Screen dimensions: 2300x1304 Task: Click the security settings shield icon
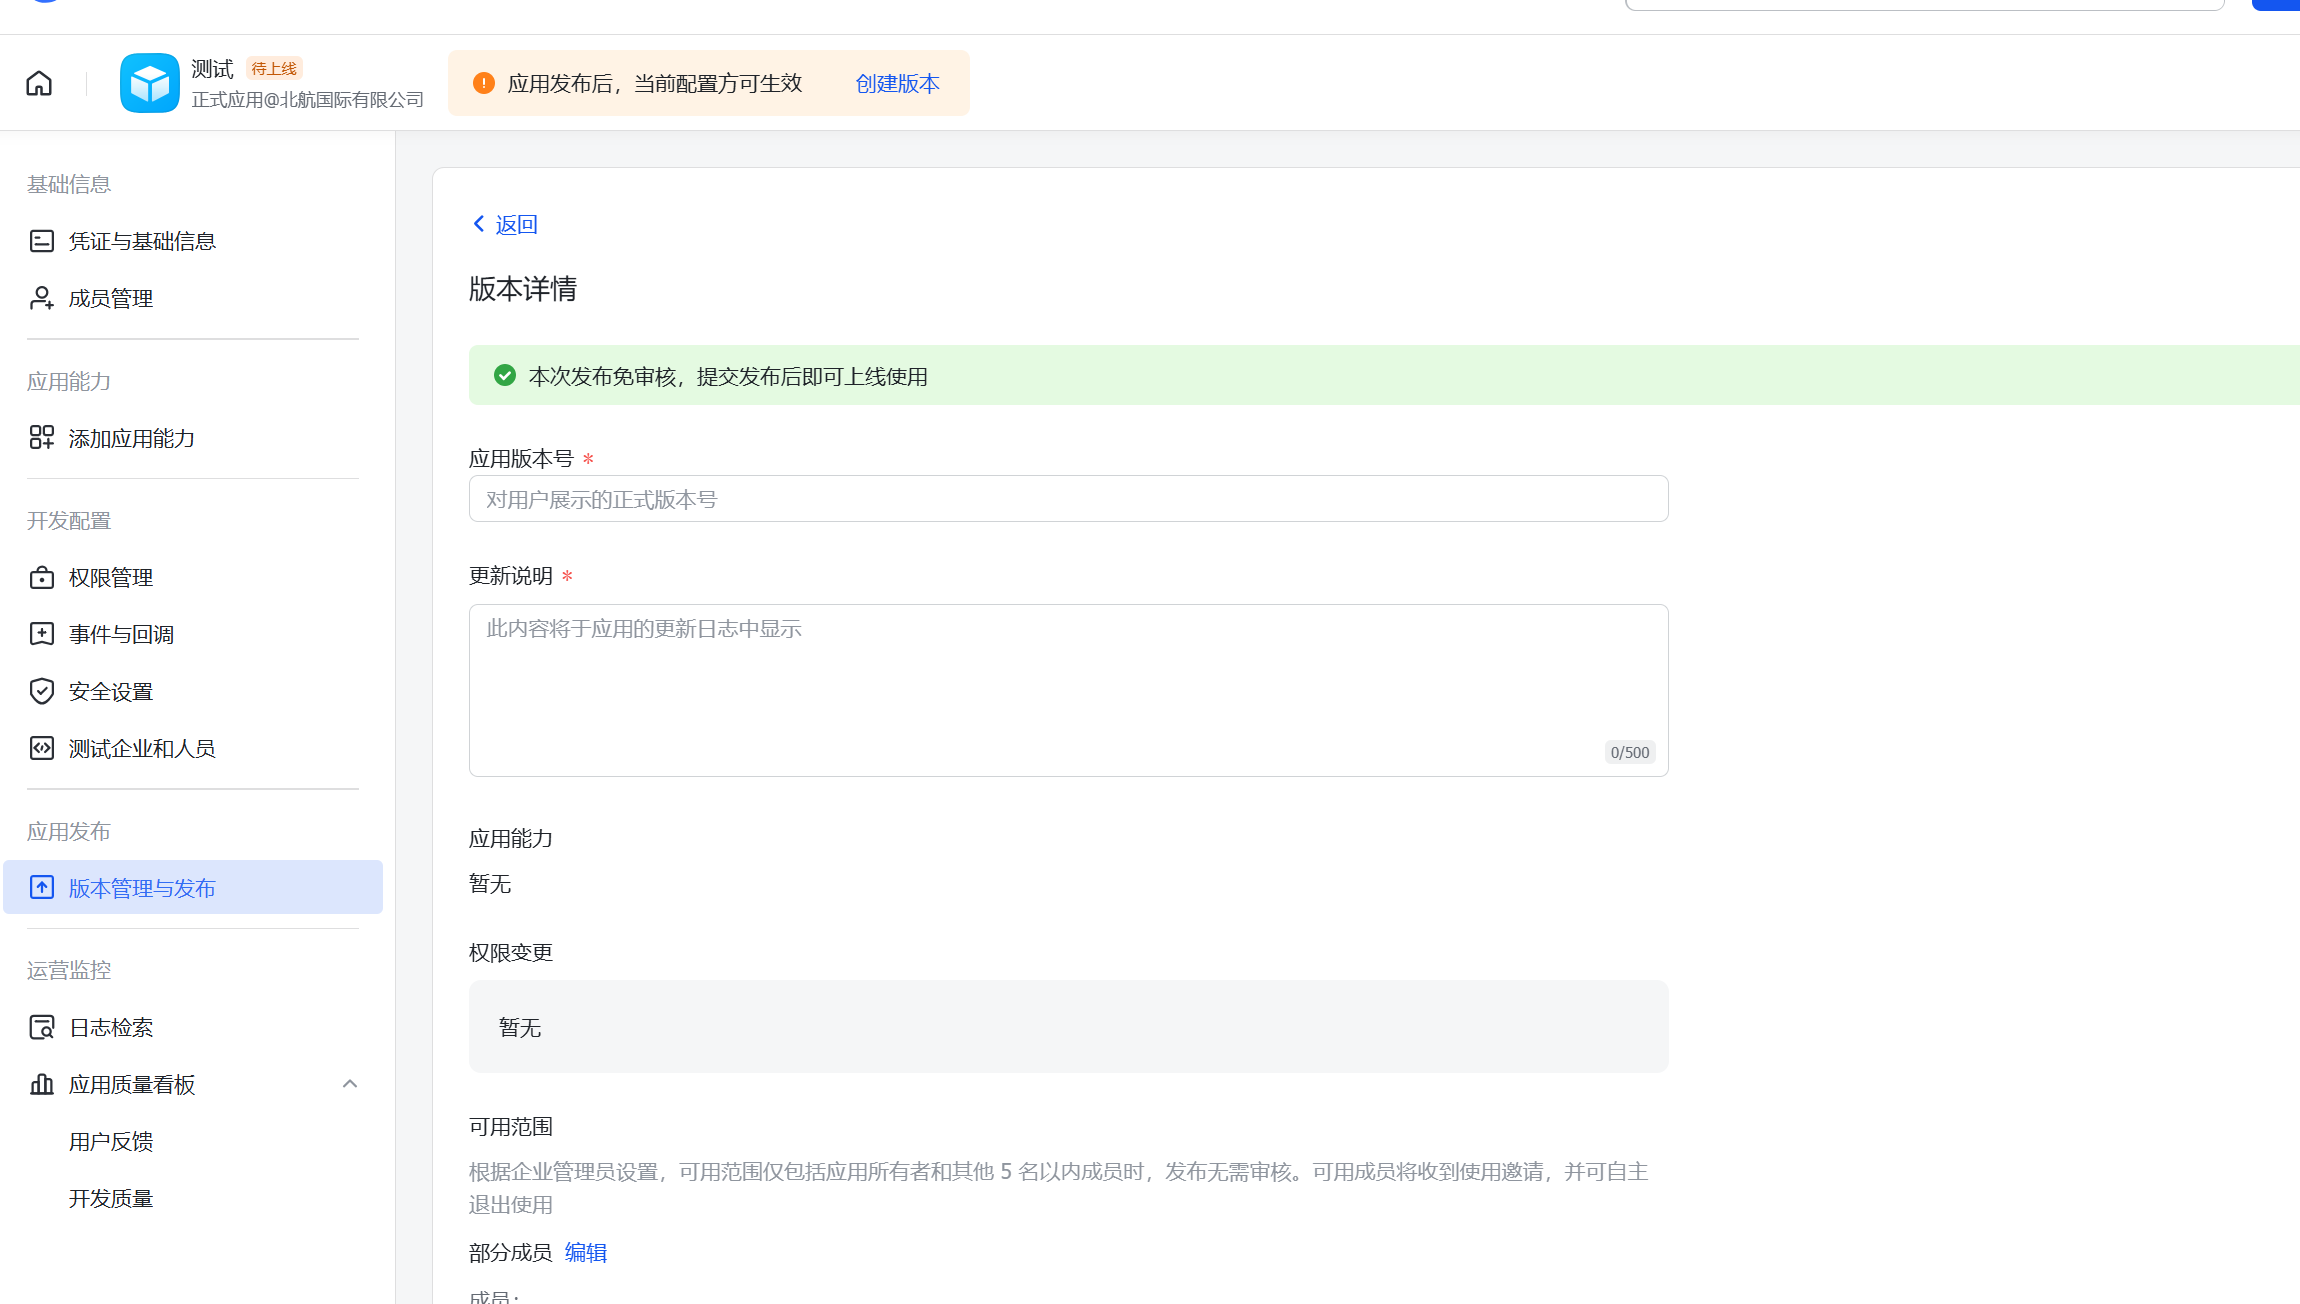[41, 691]
